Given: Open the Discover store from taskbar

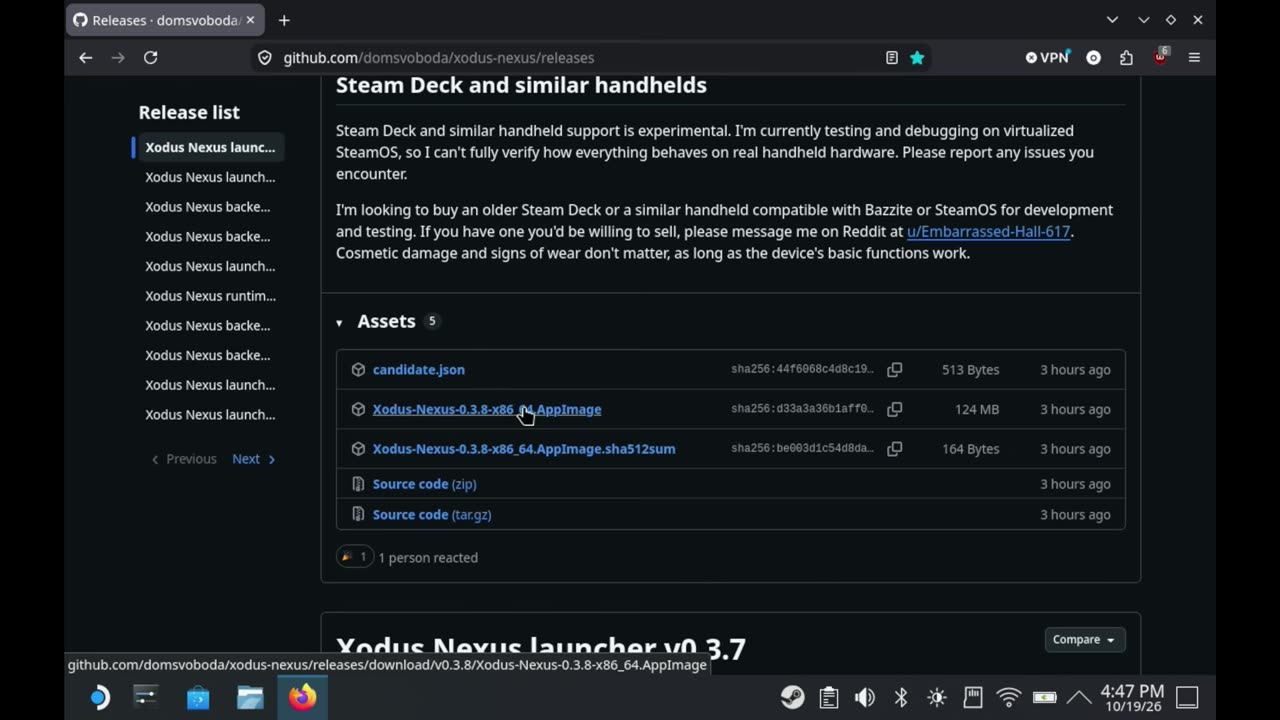Looking at the screenshot, I should coord(198,697).
